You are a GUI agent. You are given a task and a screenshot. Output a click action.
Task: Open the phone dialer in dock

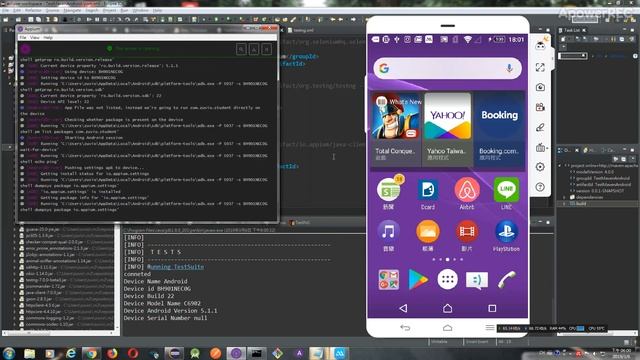(507, 280)
